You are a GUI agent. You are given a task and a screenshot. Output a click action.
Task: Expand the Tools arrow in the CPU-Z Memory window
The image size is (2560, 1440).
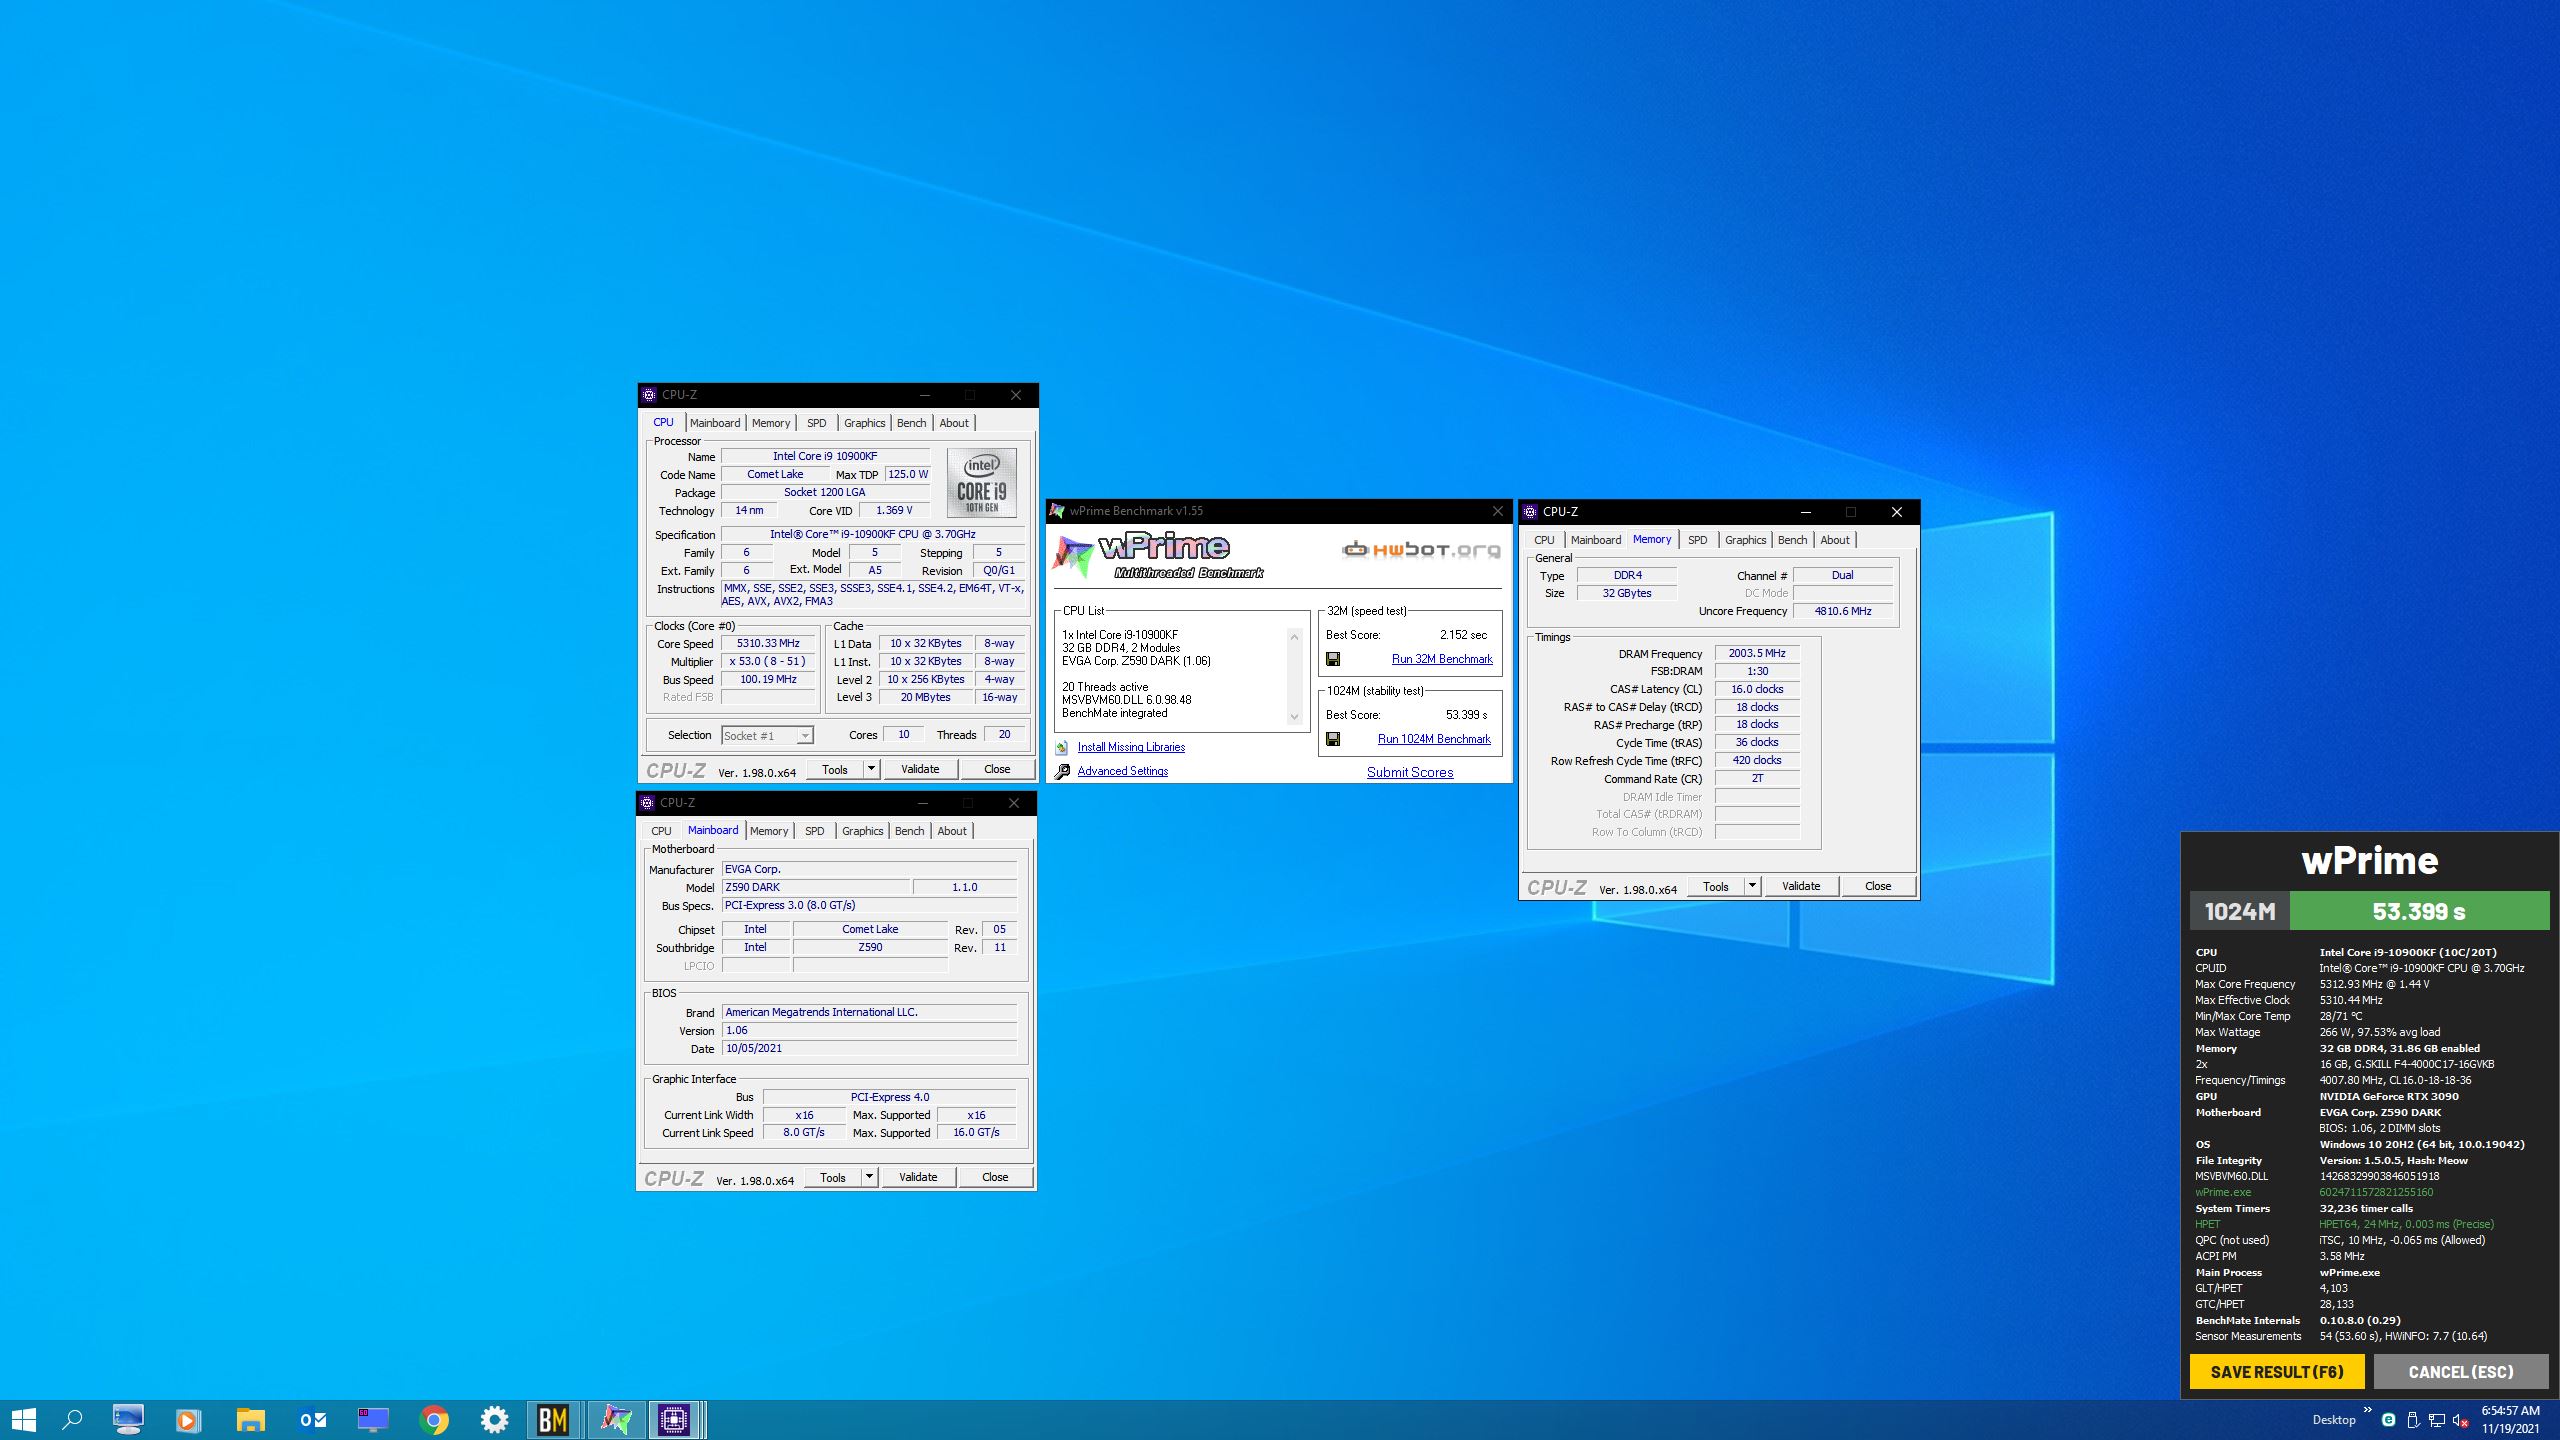(x=1752, y=886)
